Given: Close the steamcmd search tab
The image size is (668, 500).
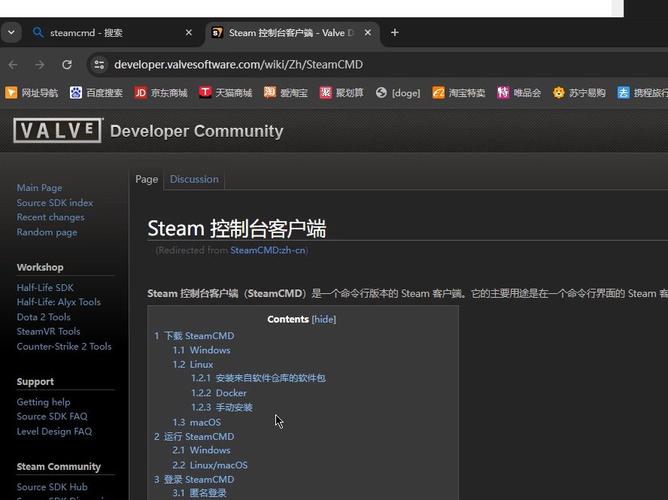Looking at the screenshot, I should pyautogui.click(x=189, y=32).
